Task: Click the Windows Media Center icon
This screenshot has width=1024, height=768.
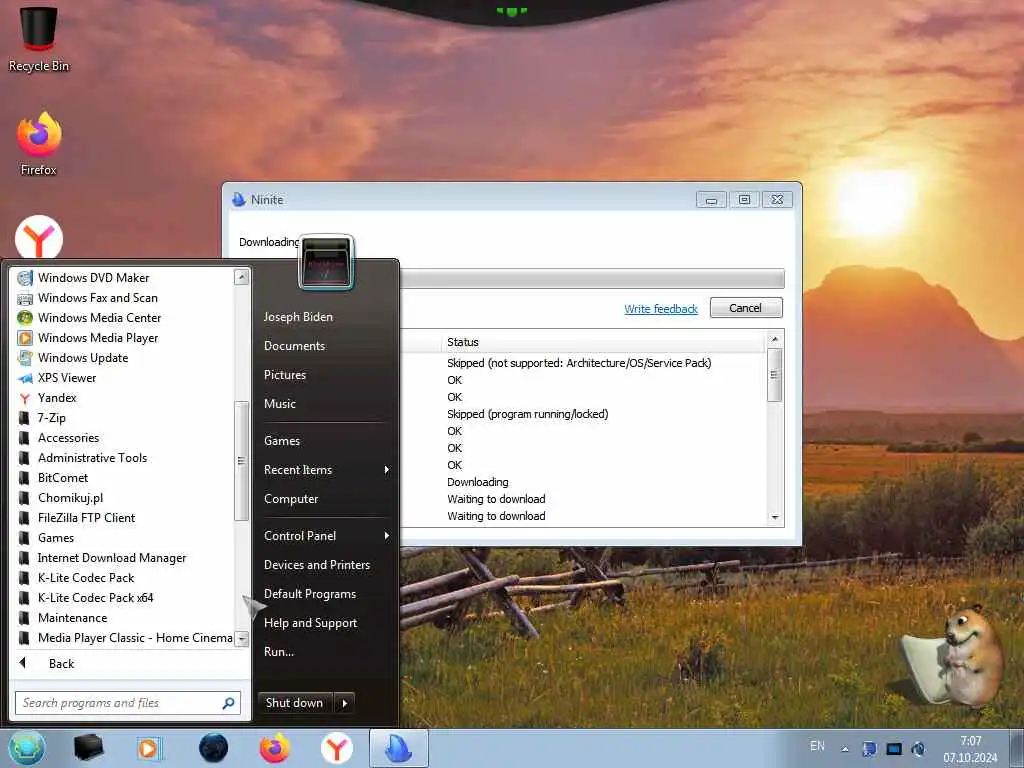Action: pos(25,318)
